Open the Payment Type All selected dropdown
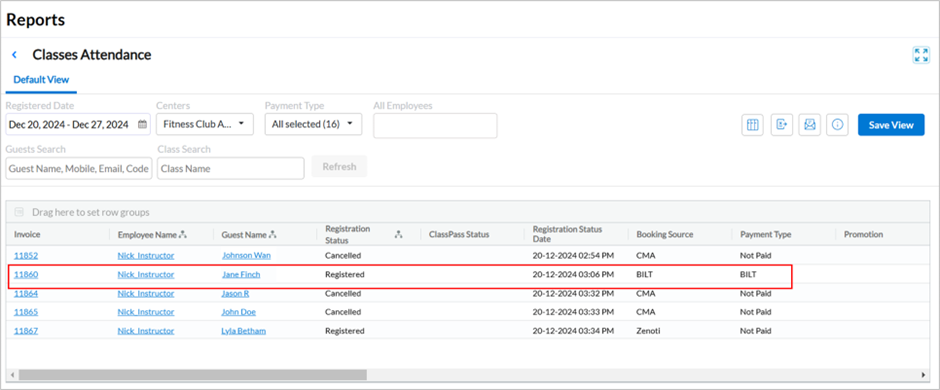The image size is (940, 390). click(313, 125)
